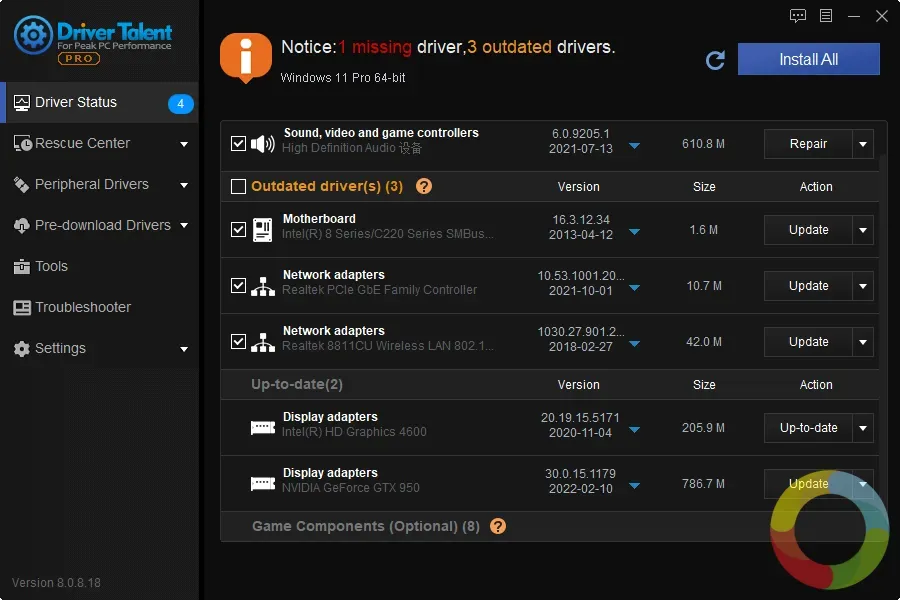Viewport: 900px width, 600px height.
Task: Click the Troubleshooter sidebar icon
Action: point(22,308)
